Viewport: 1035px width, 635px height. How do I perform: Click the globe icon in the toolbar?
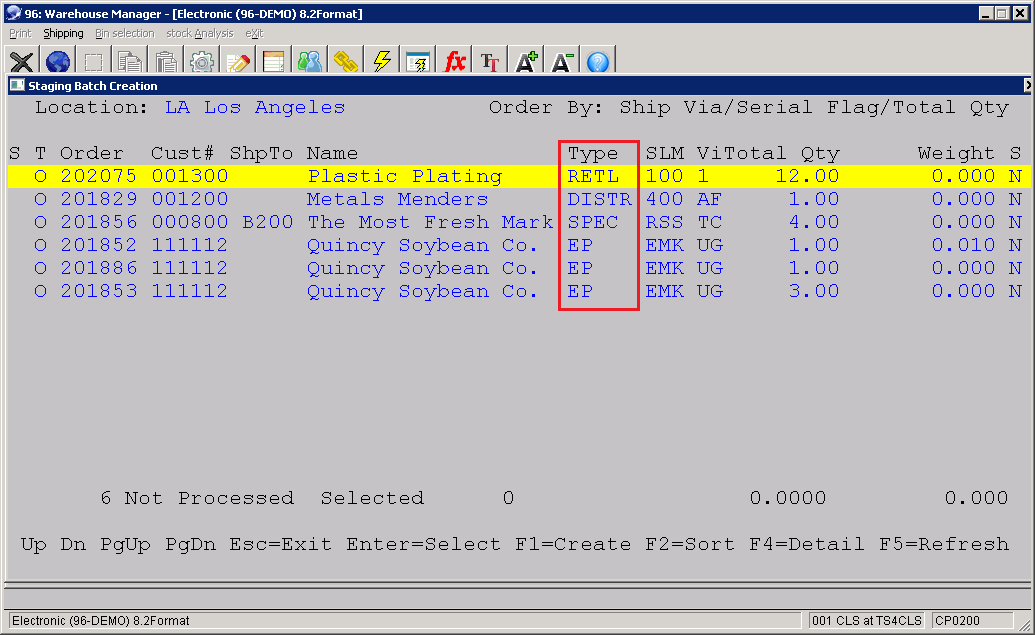tap(58, 62)
